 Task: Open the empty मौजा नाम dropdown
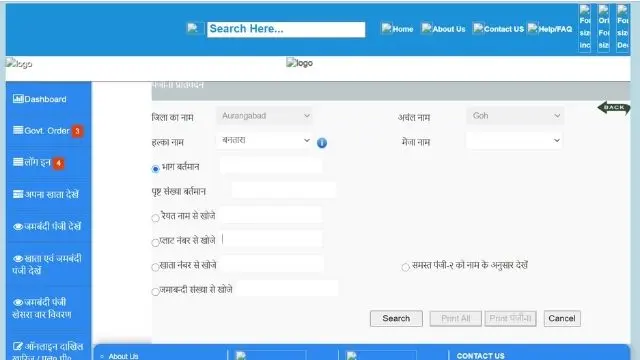[x=515, y=140]
